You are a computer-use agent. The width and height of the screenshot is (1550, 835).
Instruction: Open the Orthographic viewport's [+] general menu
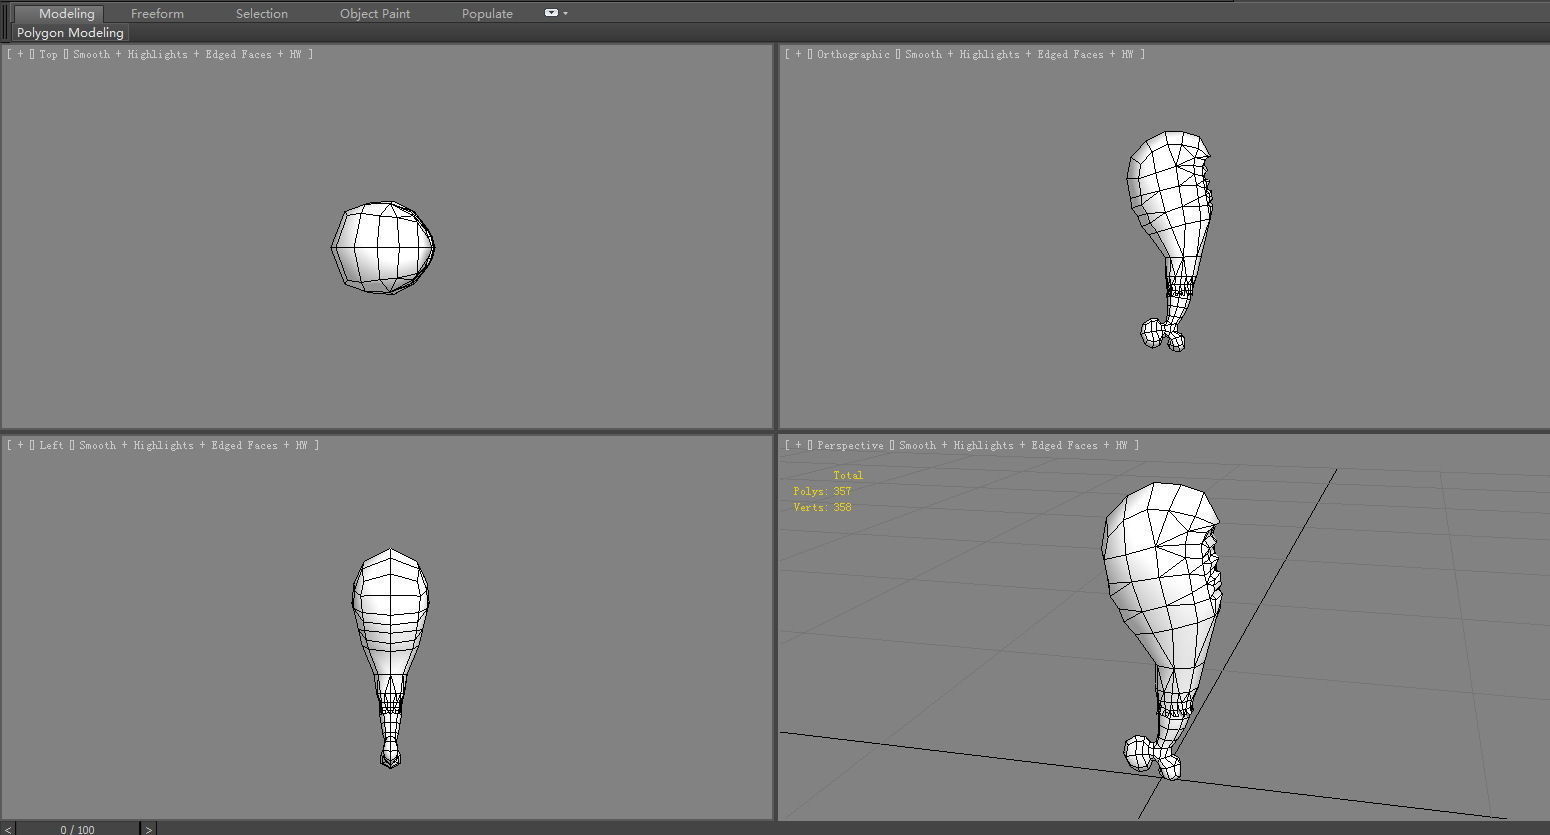point(797,54)
